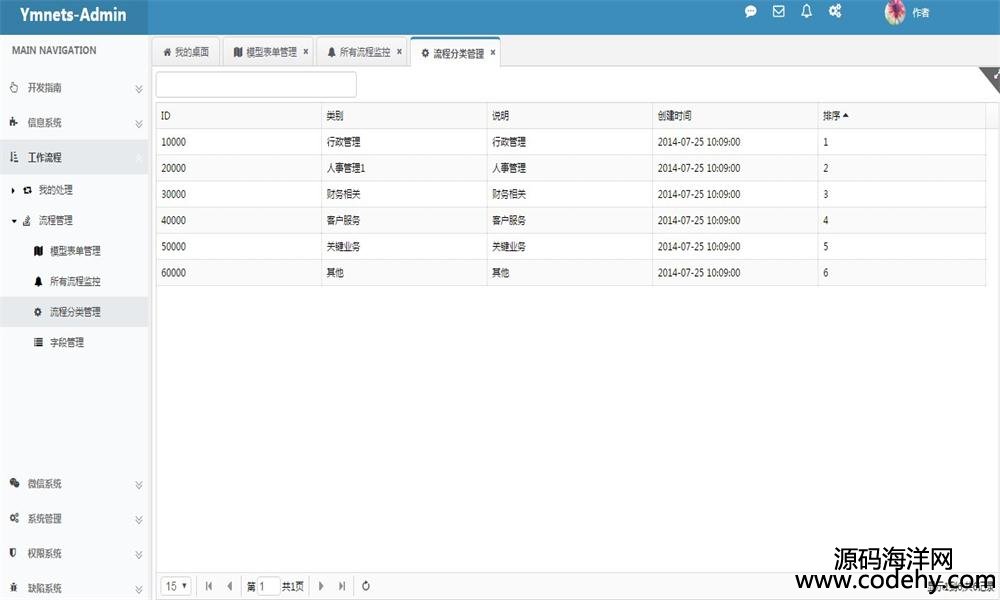The height and width of the screenshot is (600, 1000).
Task: Open the chat messages icon in header
Action: pyautogui.click(x=751, y=12)
